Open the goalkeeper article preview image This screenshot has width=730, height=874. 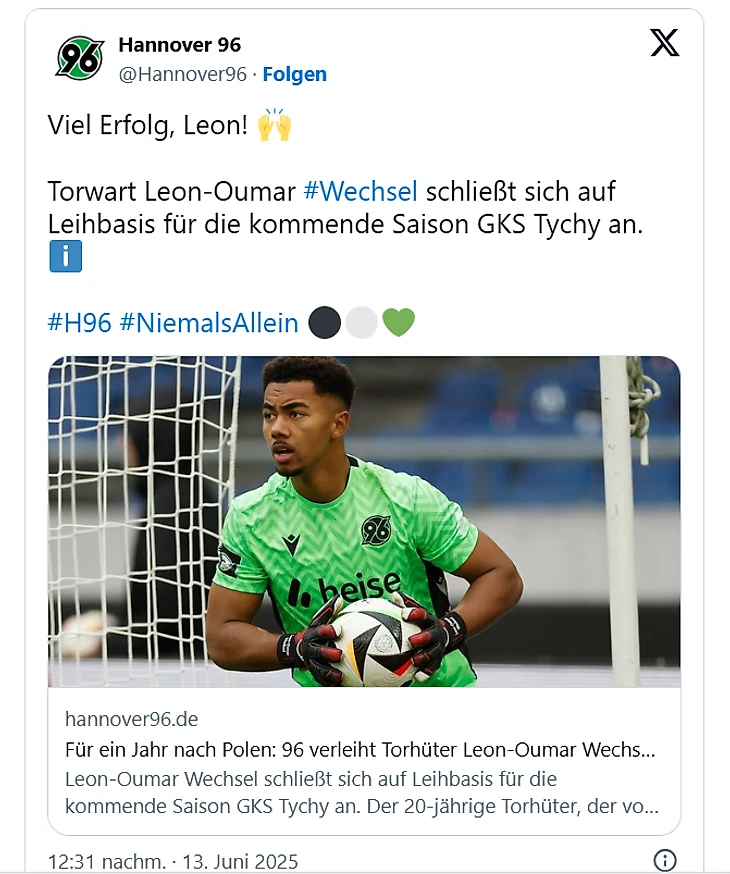pos(364,521)
